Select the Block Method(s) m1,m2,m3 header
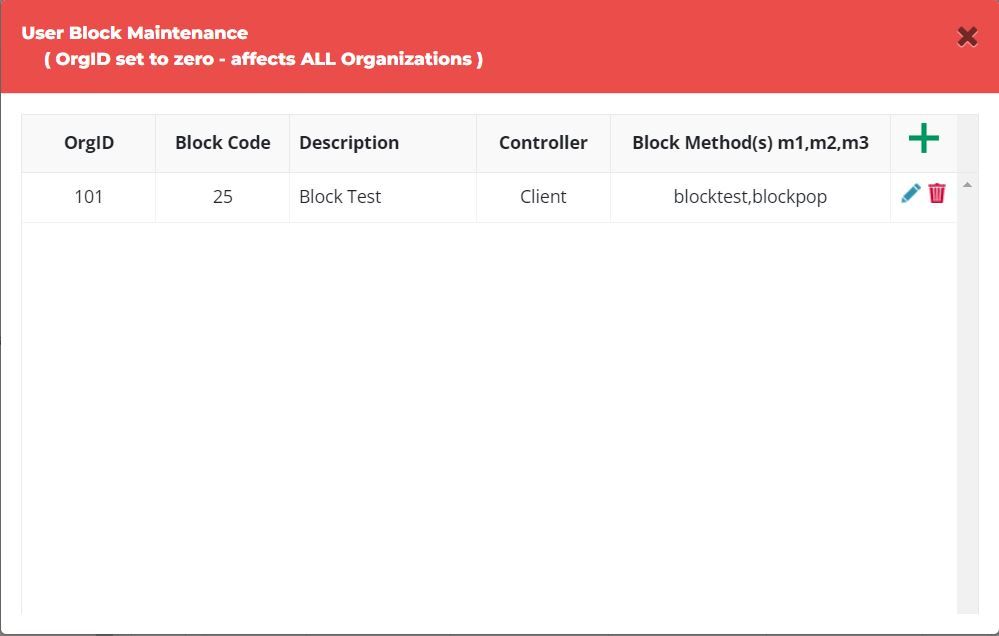 750,143
